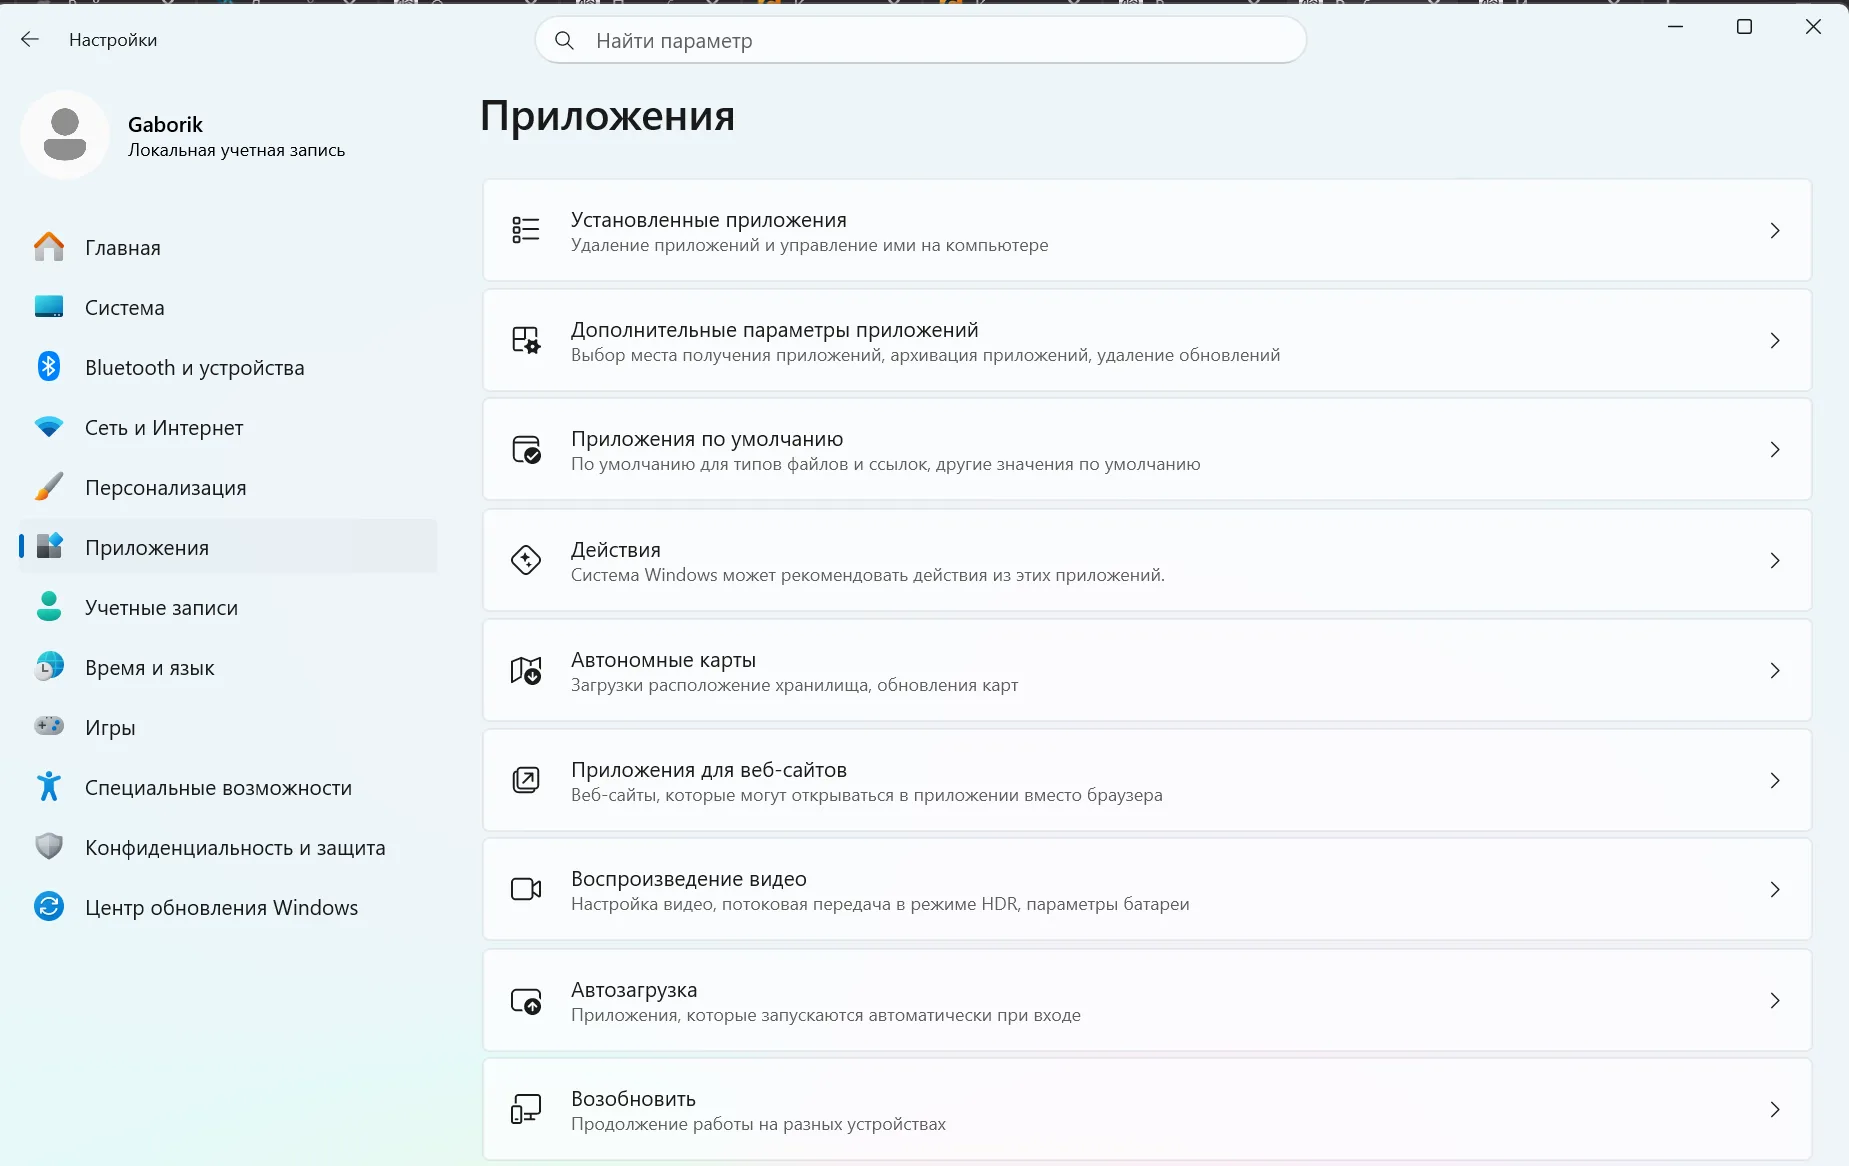The image size is (1849, 1166).
Task: Open Gaborik local account name
Action: tap(165, 124)
